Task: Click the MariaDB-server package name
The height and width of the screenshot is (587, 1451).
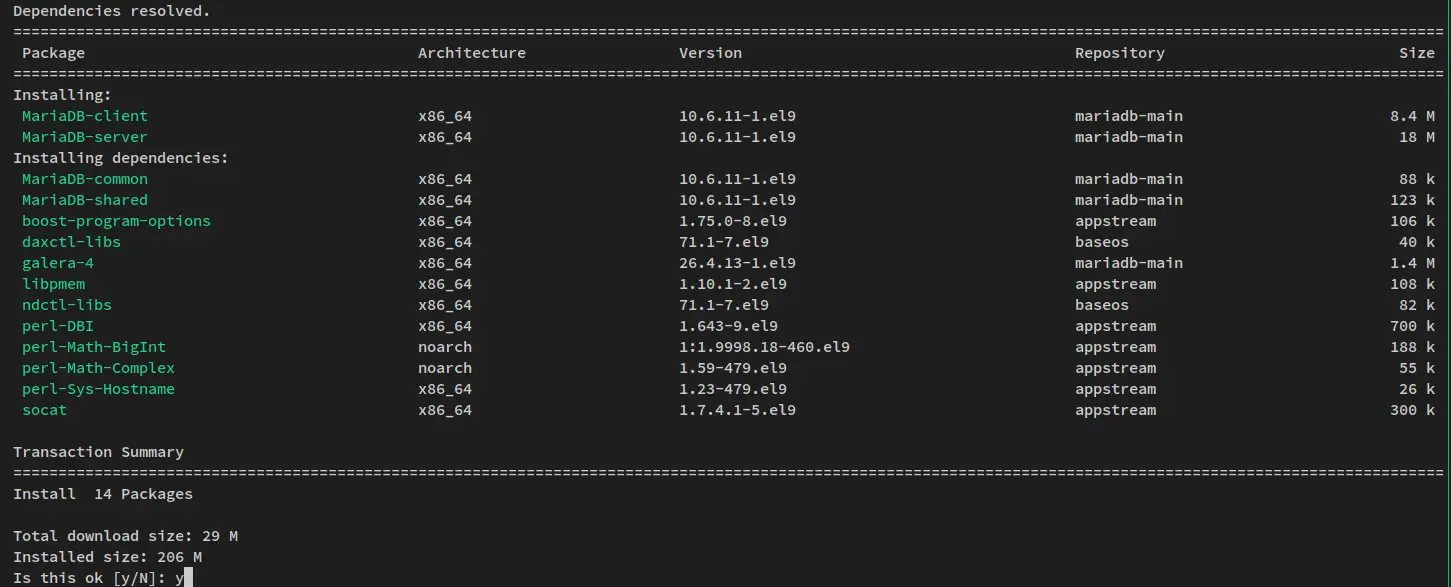Action: [x=85, y=137]
